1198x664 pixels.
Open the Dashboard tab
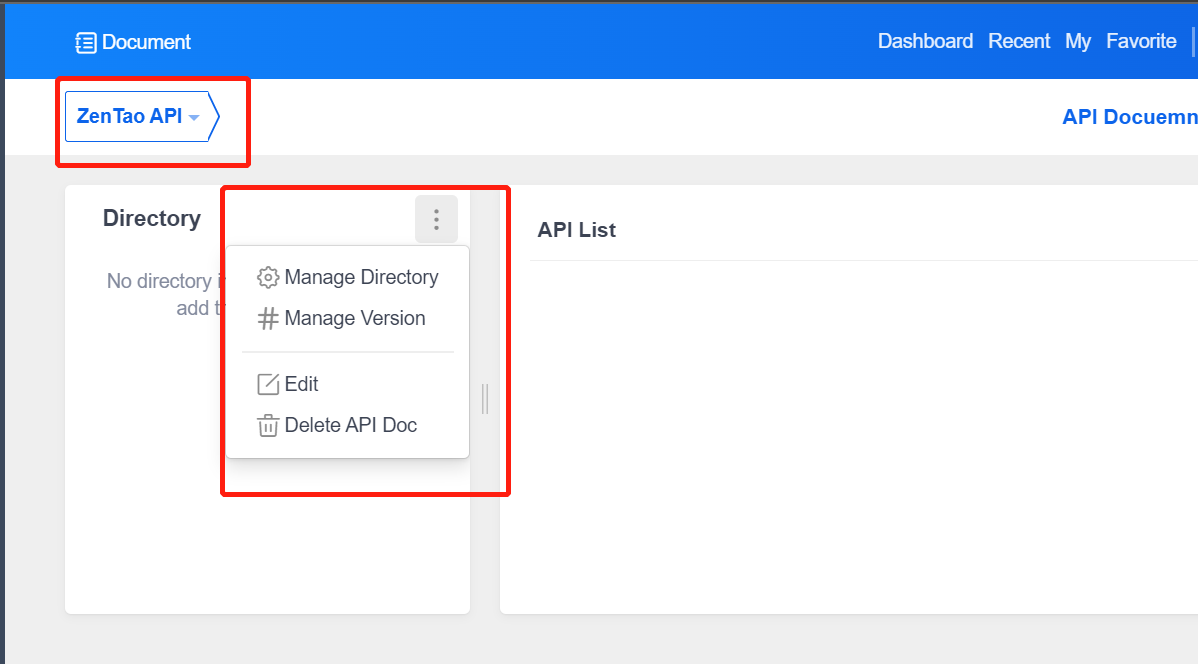(925, 41)
